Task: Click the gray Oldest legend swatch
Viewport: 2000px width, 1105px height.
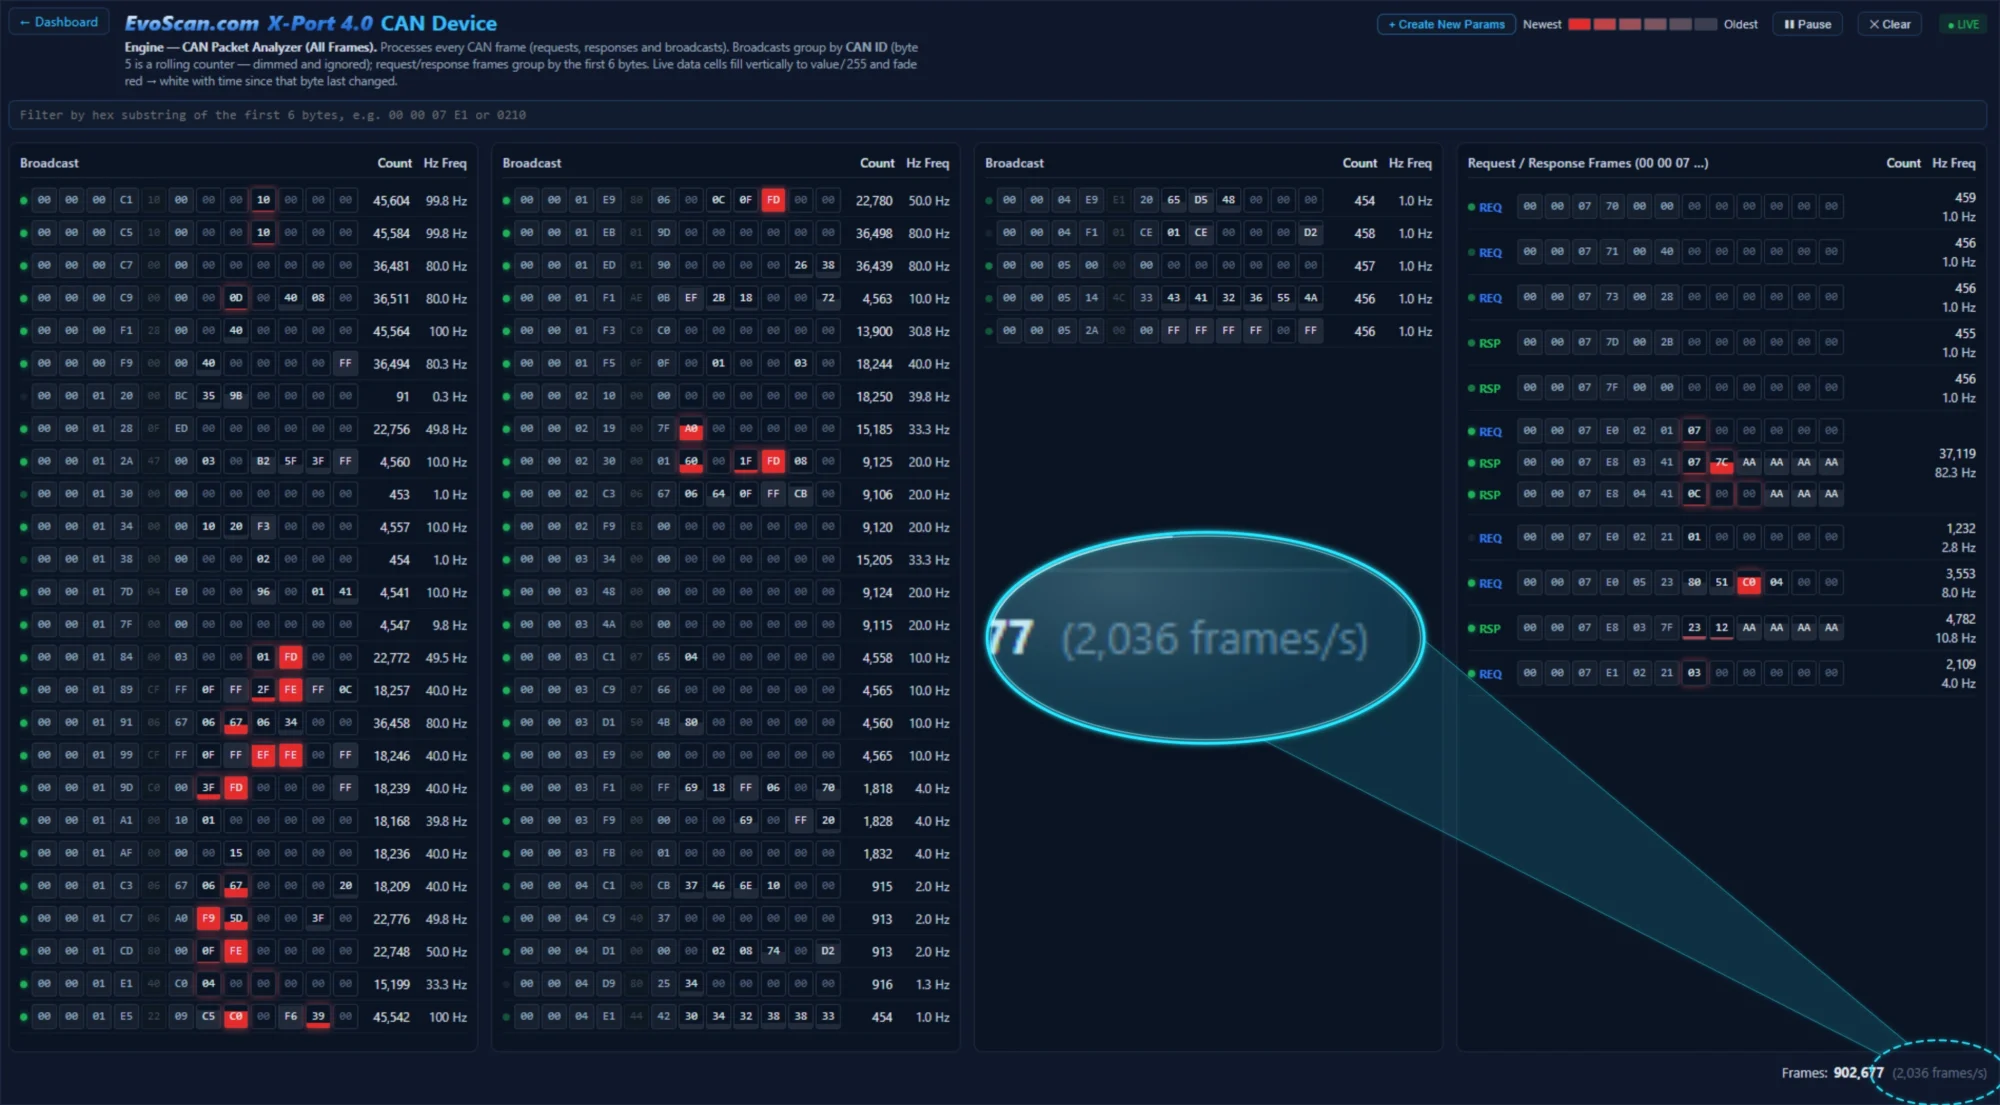Action: (x=1707, y=24)
